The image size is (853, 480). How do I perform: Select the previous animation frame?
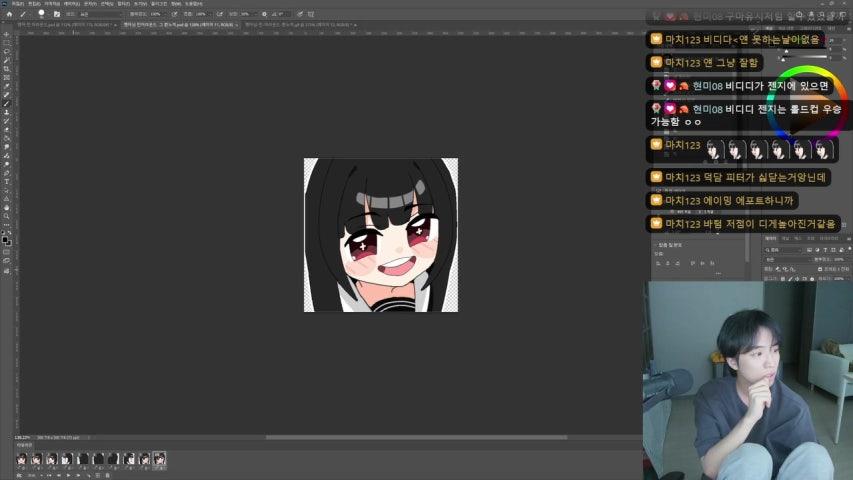[59, 475]
